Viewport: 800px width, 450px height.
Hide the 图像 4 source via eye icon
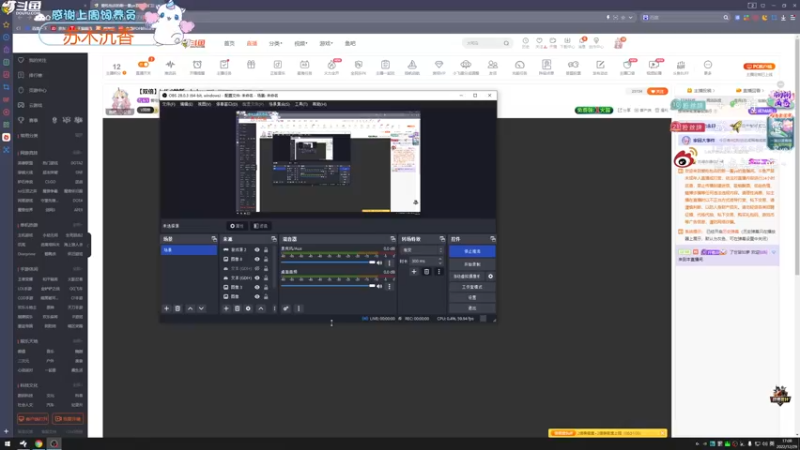coord(257,259)
